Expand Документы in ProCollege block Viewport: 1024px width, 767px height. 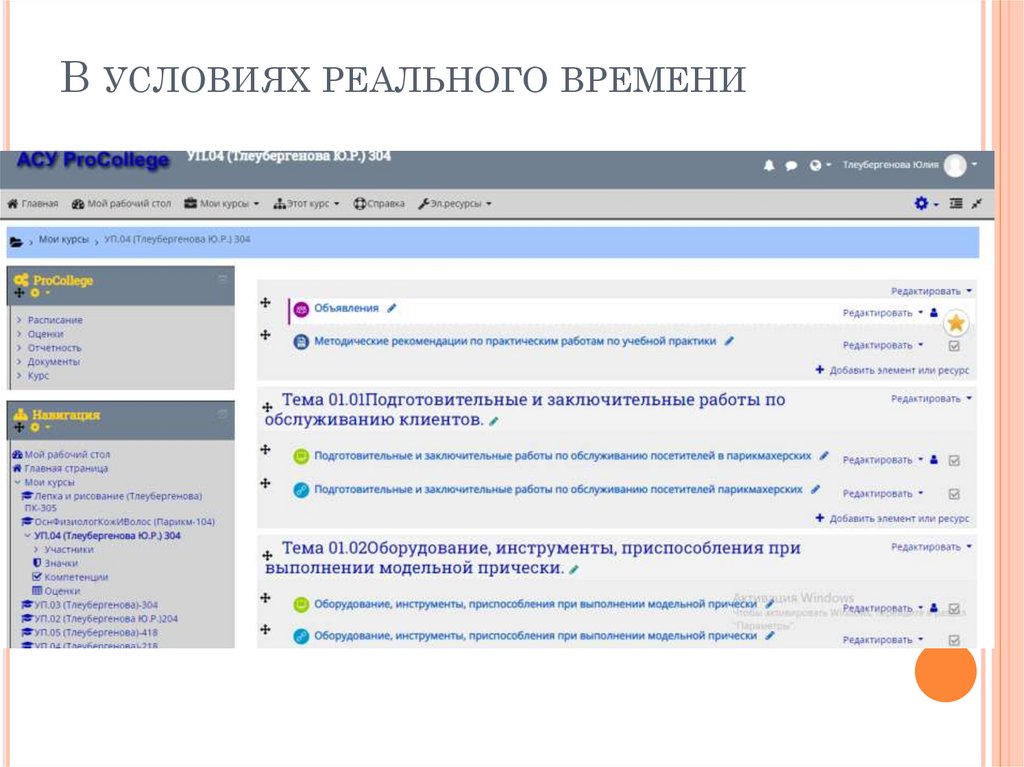[54, 361]
